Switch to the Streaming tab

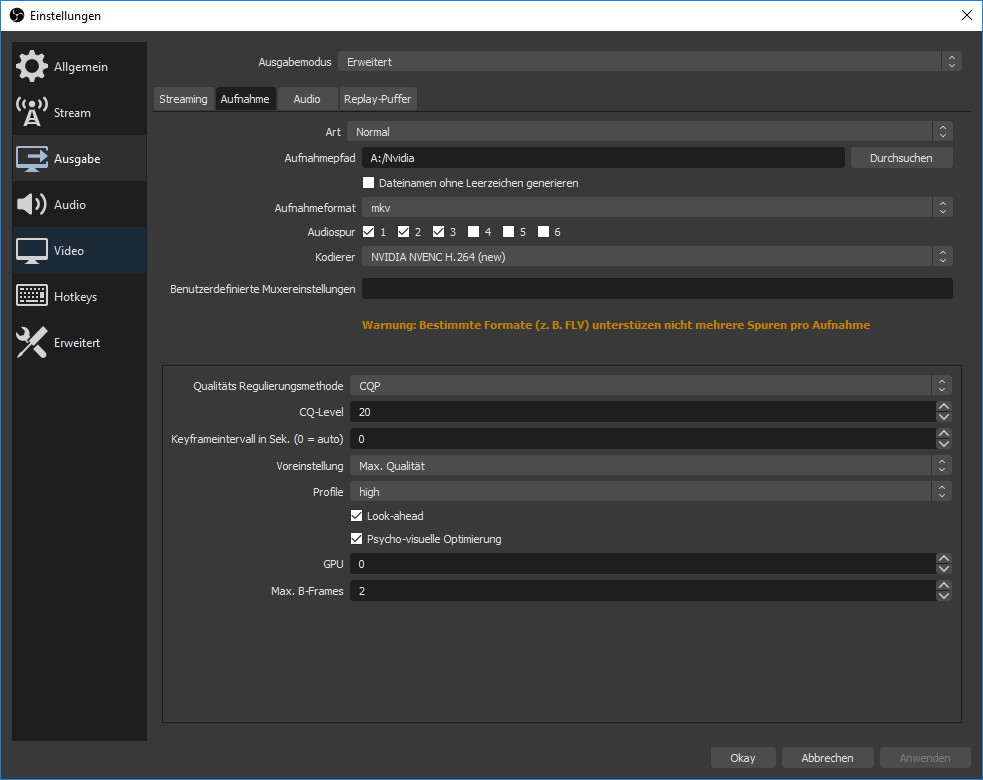click(183, 99)
